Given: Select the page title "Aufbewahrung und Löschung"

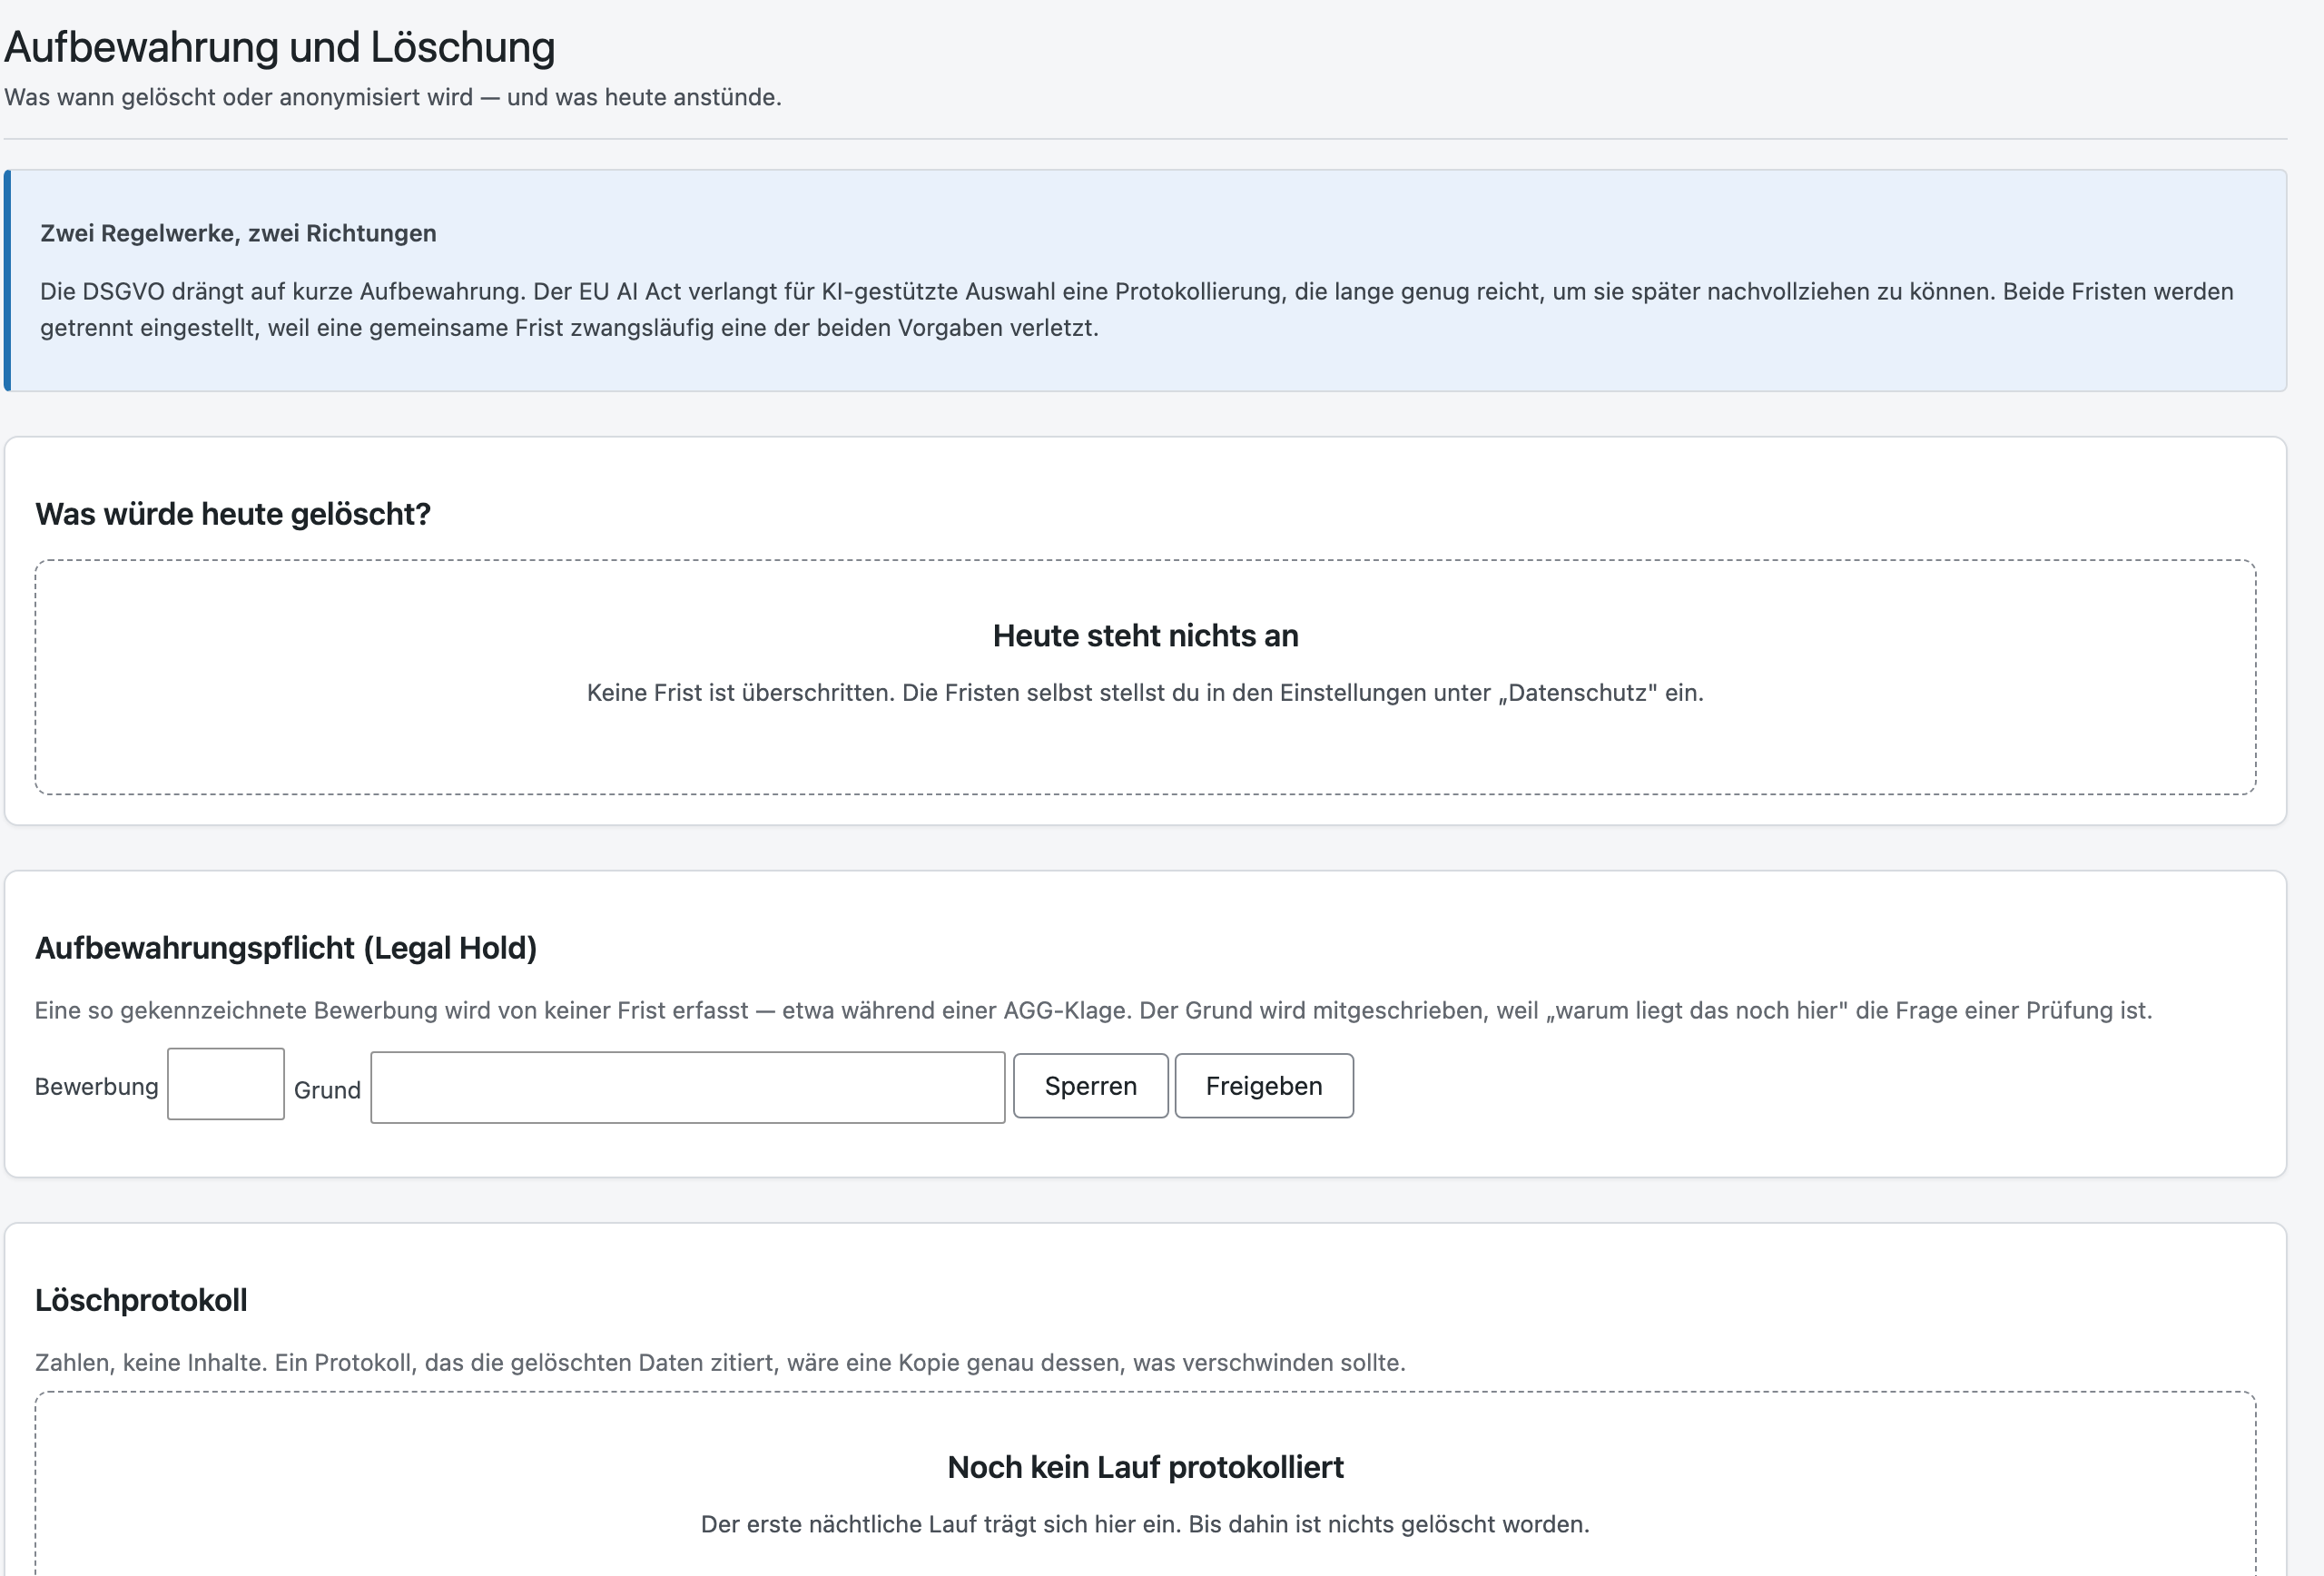Looking at the screenshot, I should coord(280,47).
